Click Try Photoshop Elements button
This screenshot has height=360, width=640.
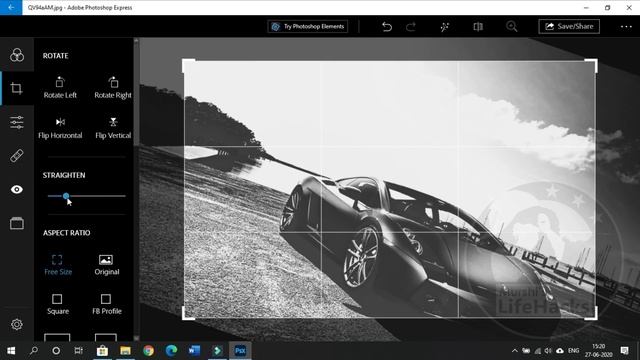308,27
